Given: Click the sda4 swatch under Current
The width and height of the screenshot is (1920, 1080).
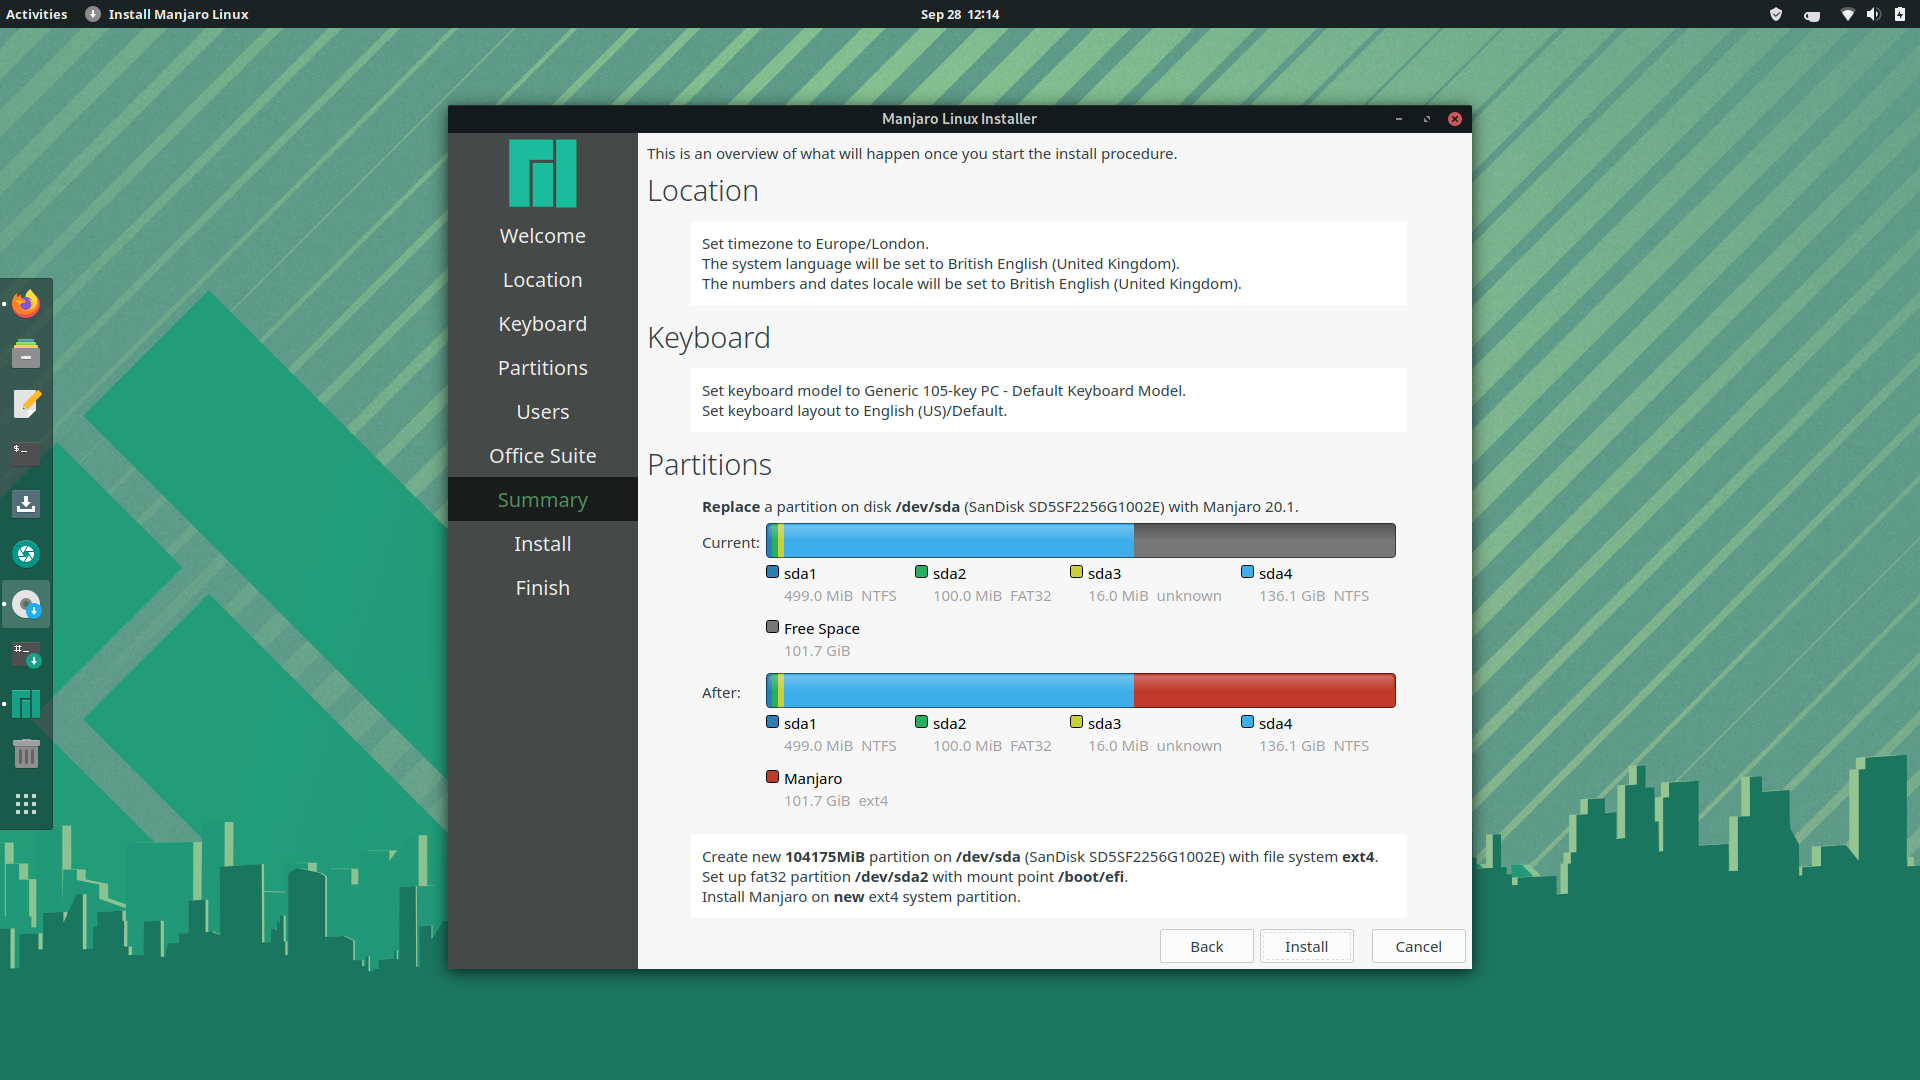Looking at the screenshot, I should [1247, 572].
